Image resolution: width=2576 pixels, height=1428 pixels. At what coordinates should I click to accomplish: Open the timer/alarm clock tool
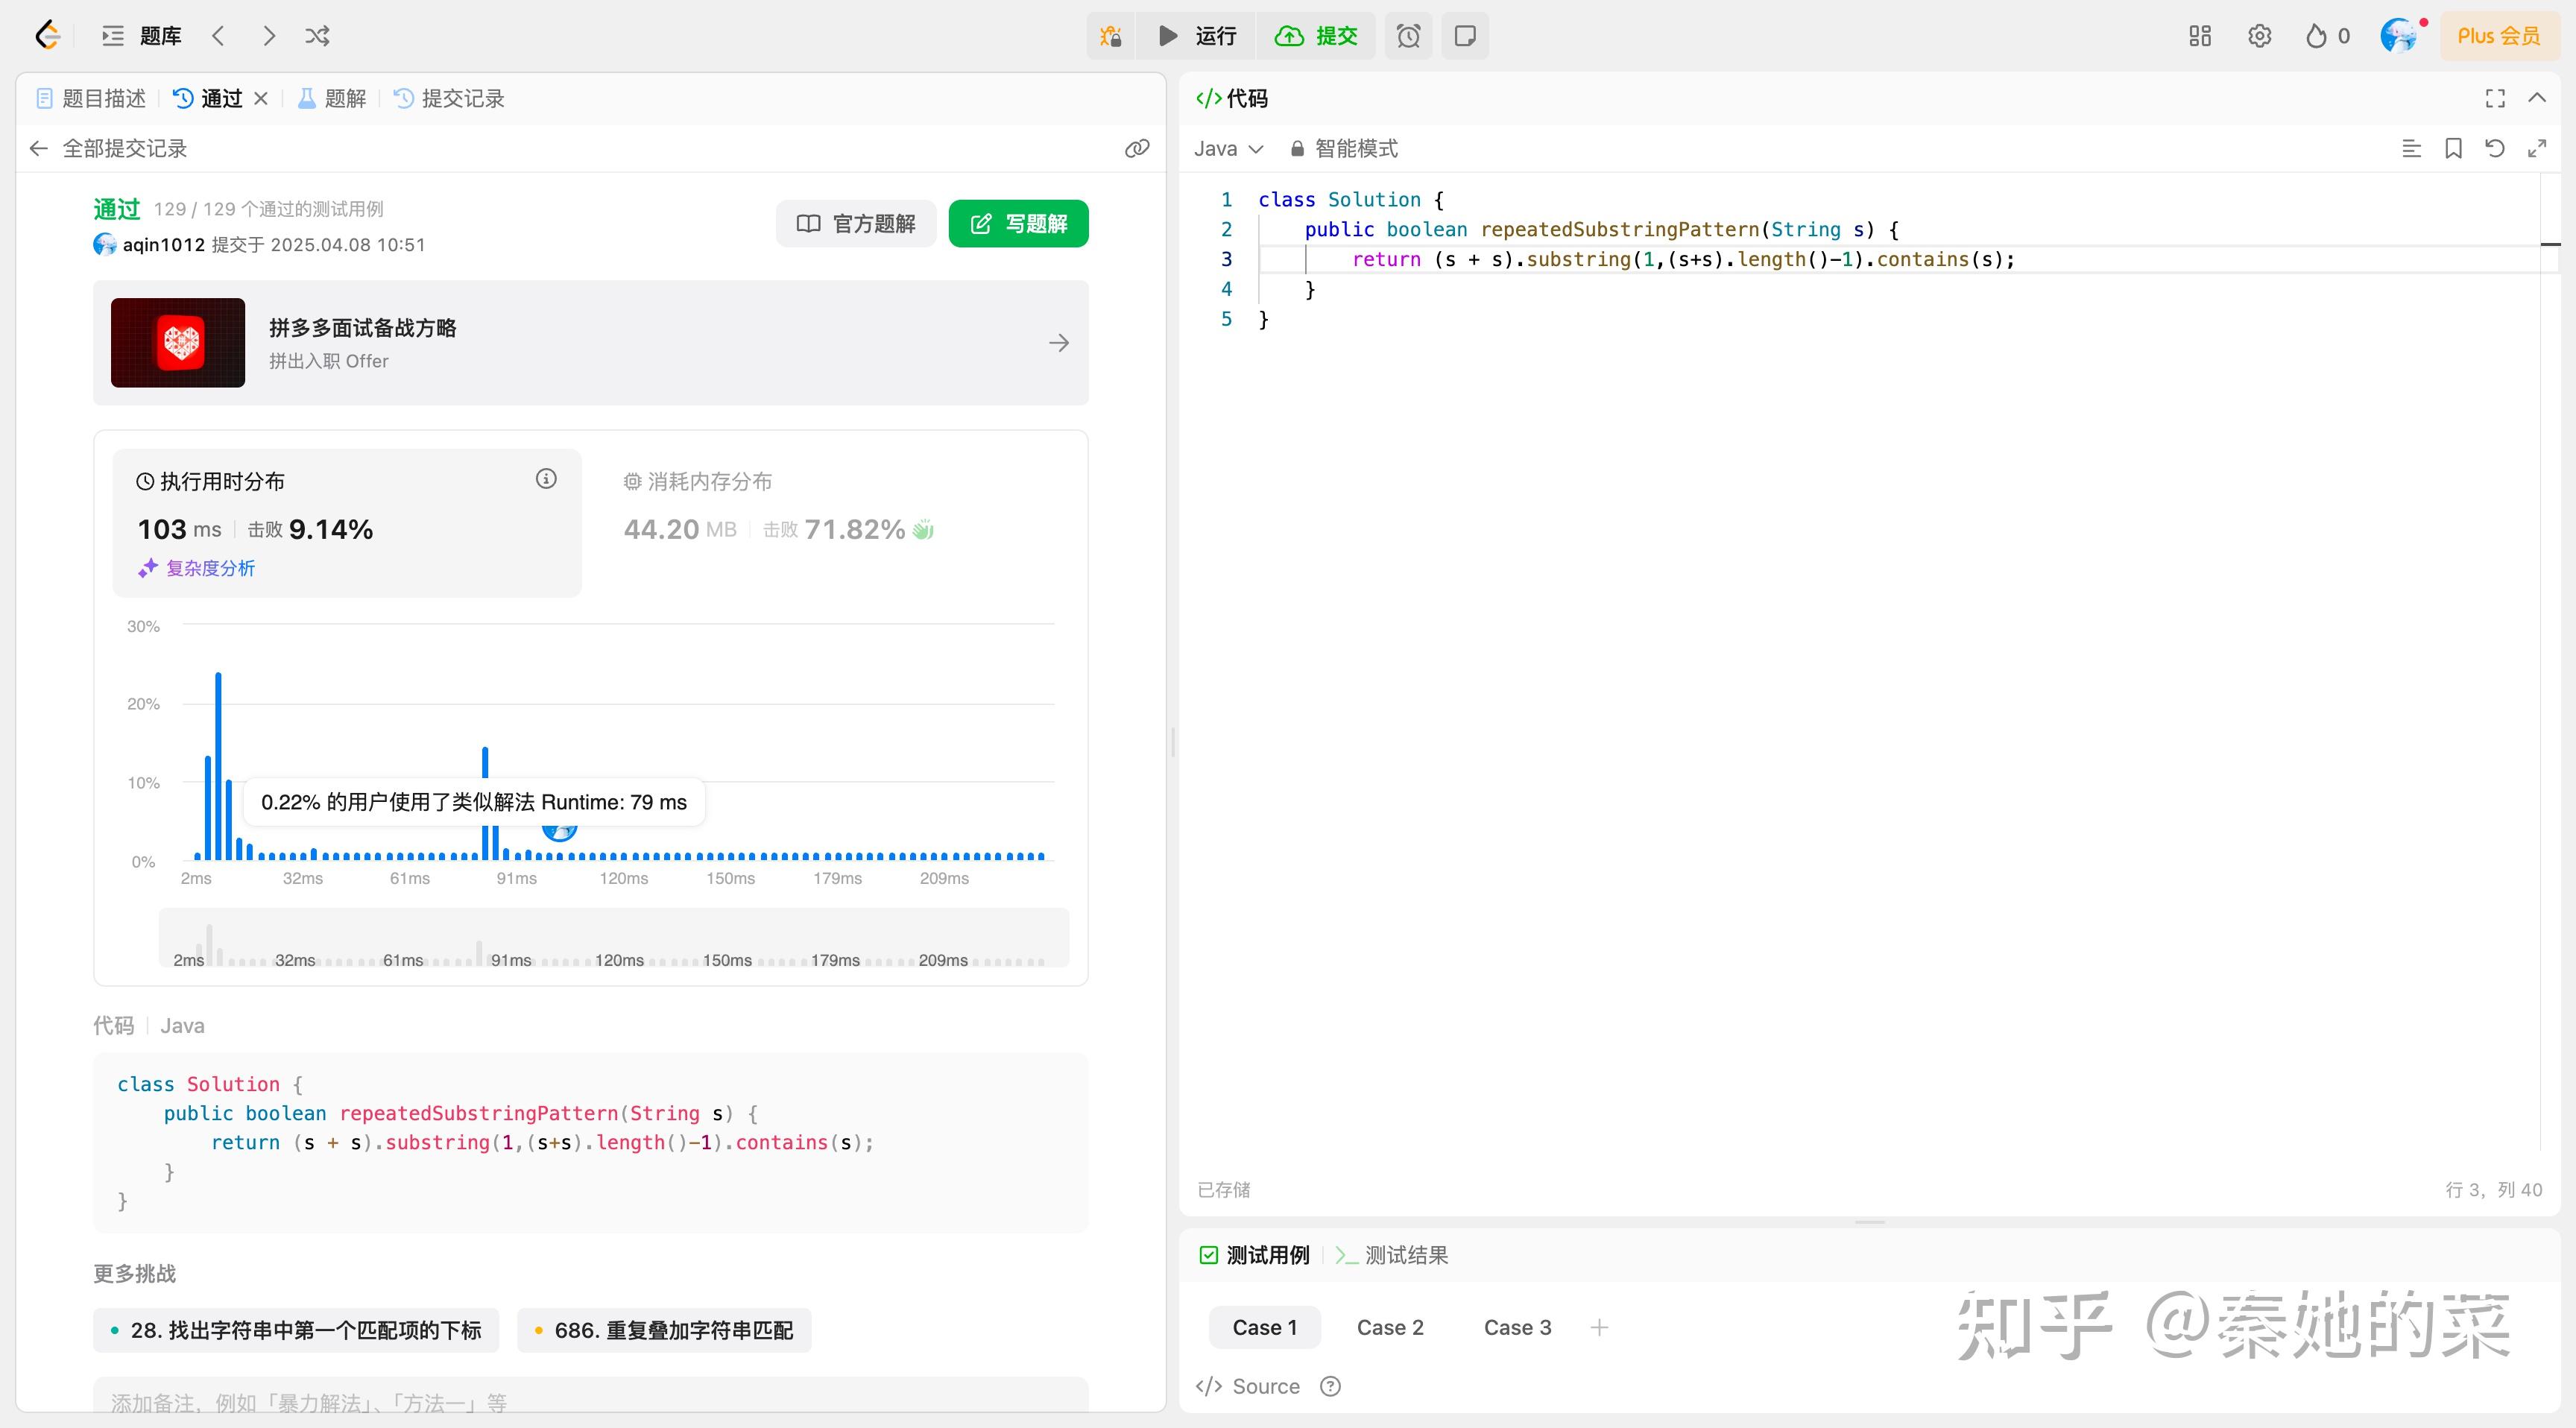pos(1408,35)
